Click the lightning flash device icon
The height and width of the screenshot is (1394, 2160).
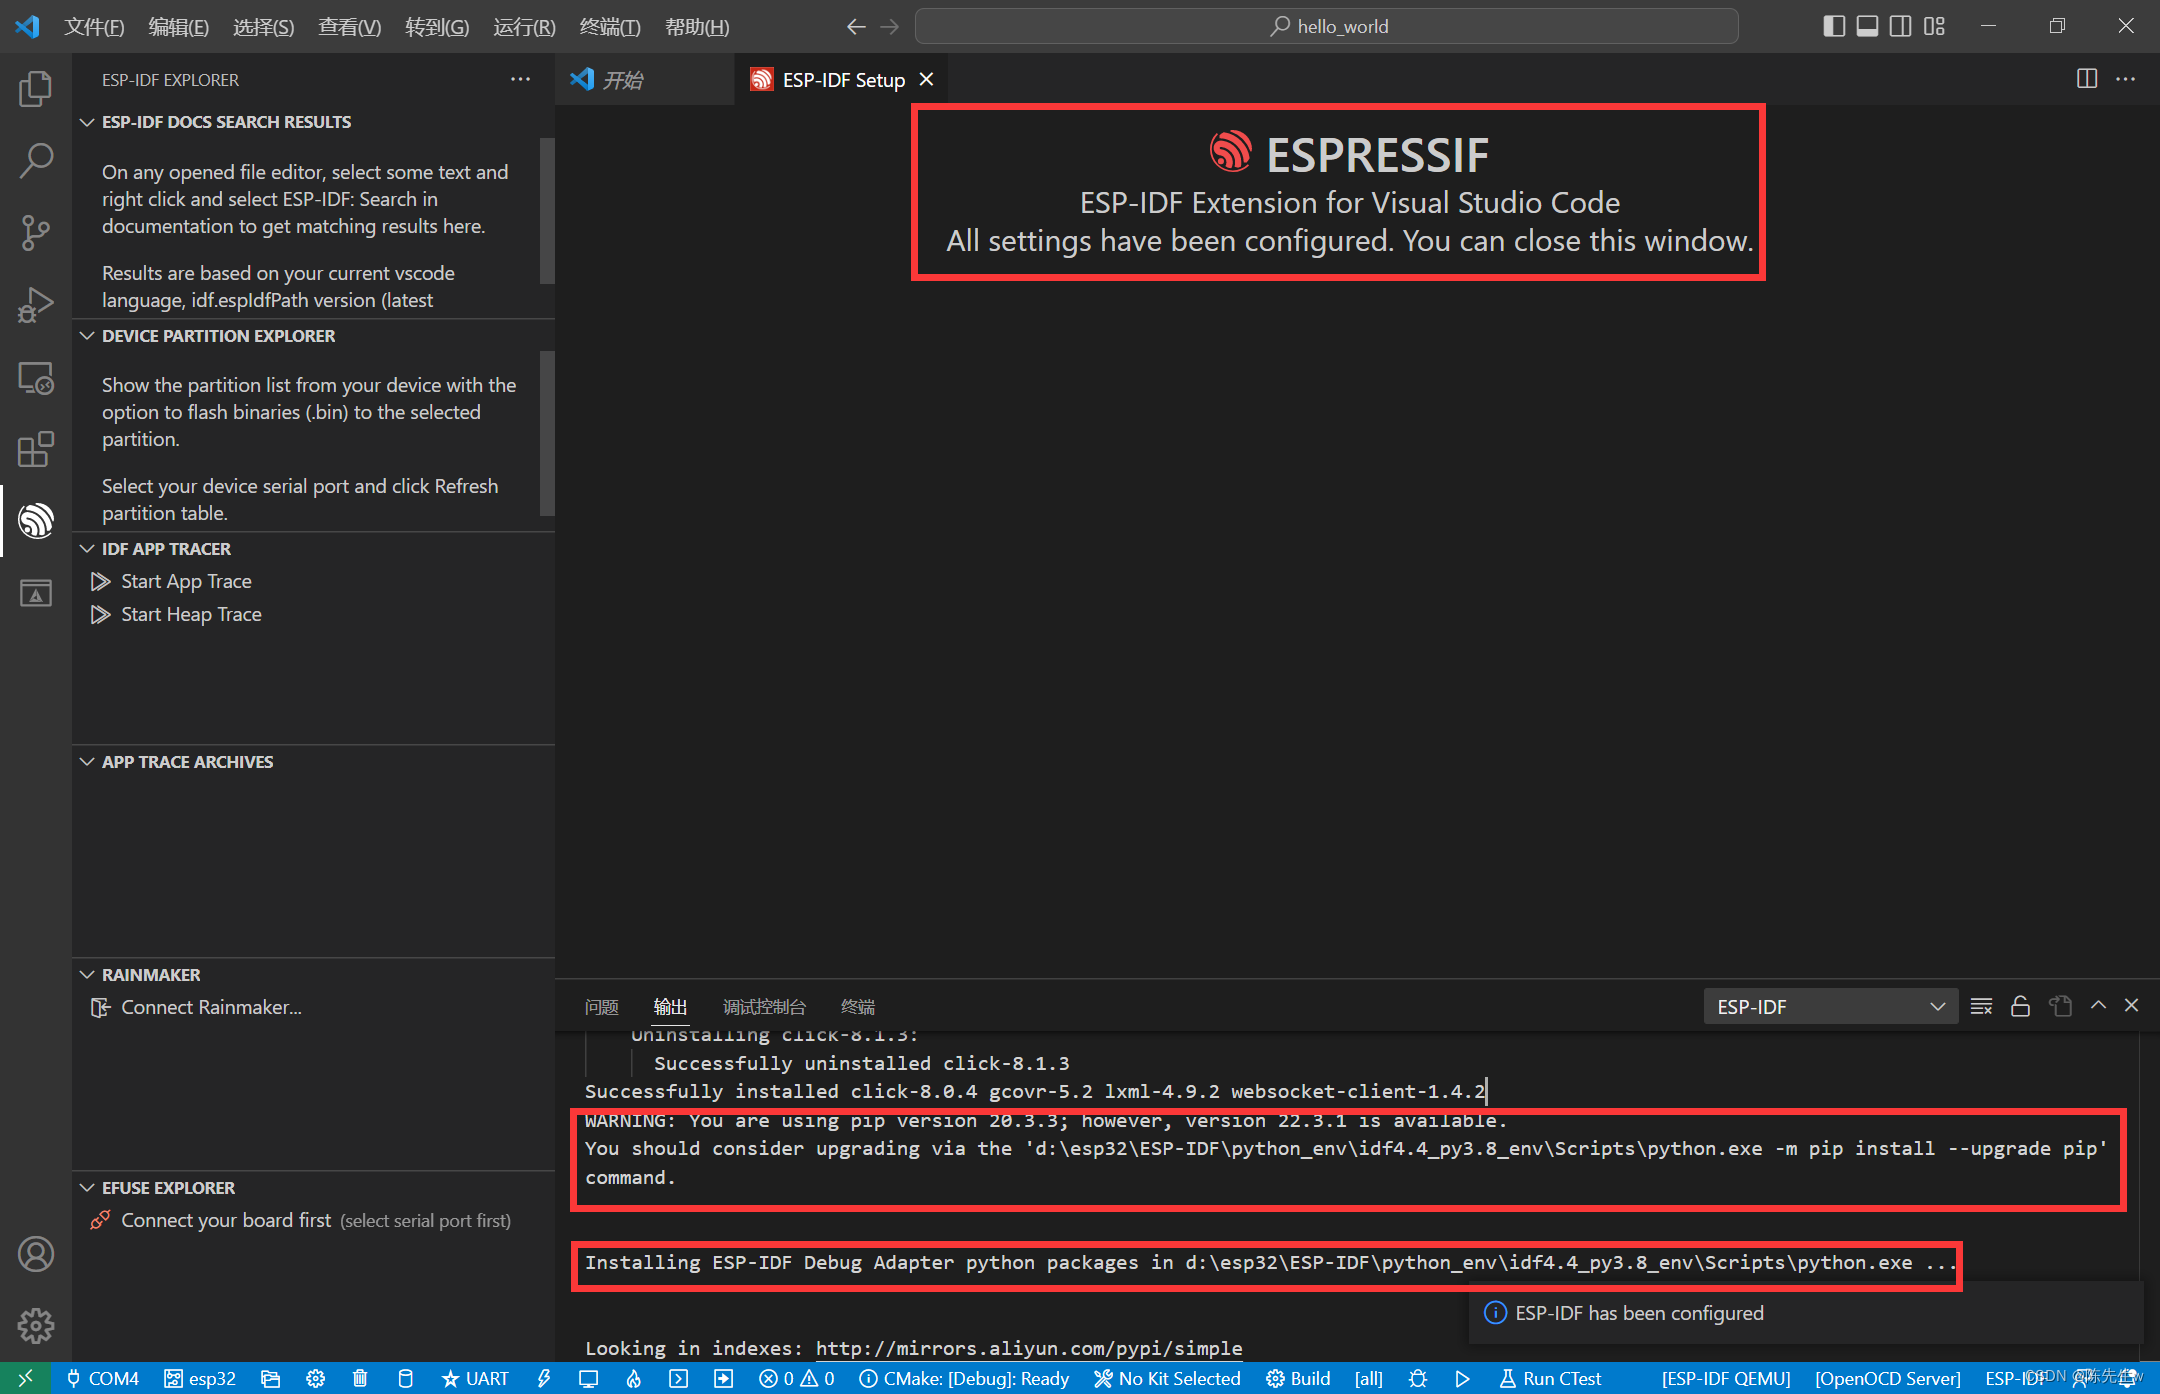click(x=544, y=1378)
